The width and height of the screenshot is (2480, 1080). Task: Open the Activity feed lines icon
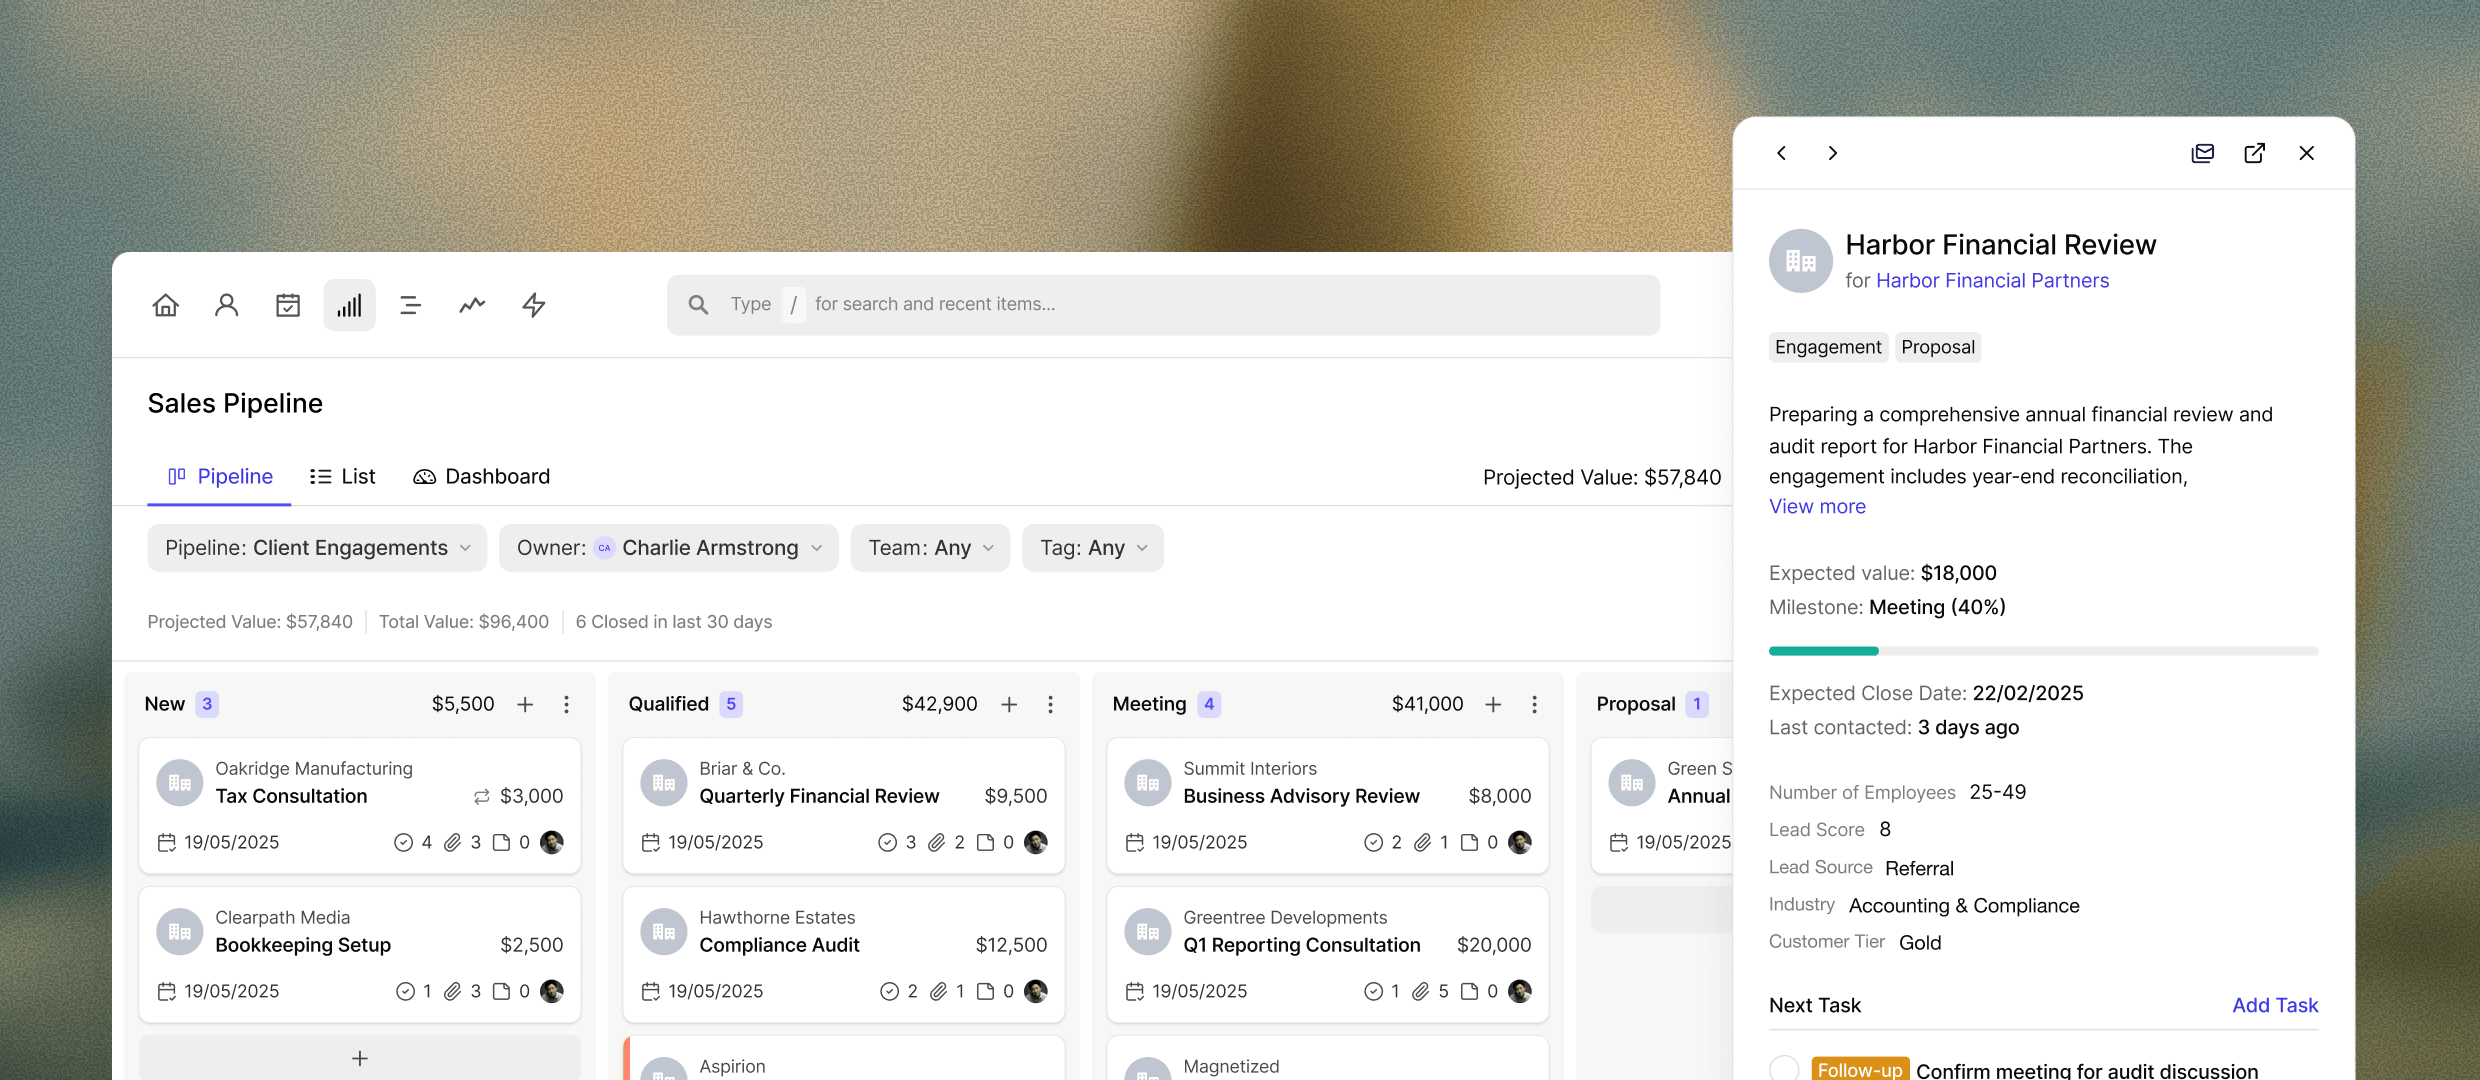[410, 304]
